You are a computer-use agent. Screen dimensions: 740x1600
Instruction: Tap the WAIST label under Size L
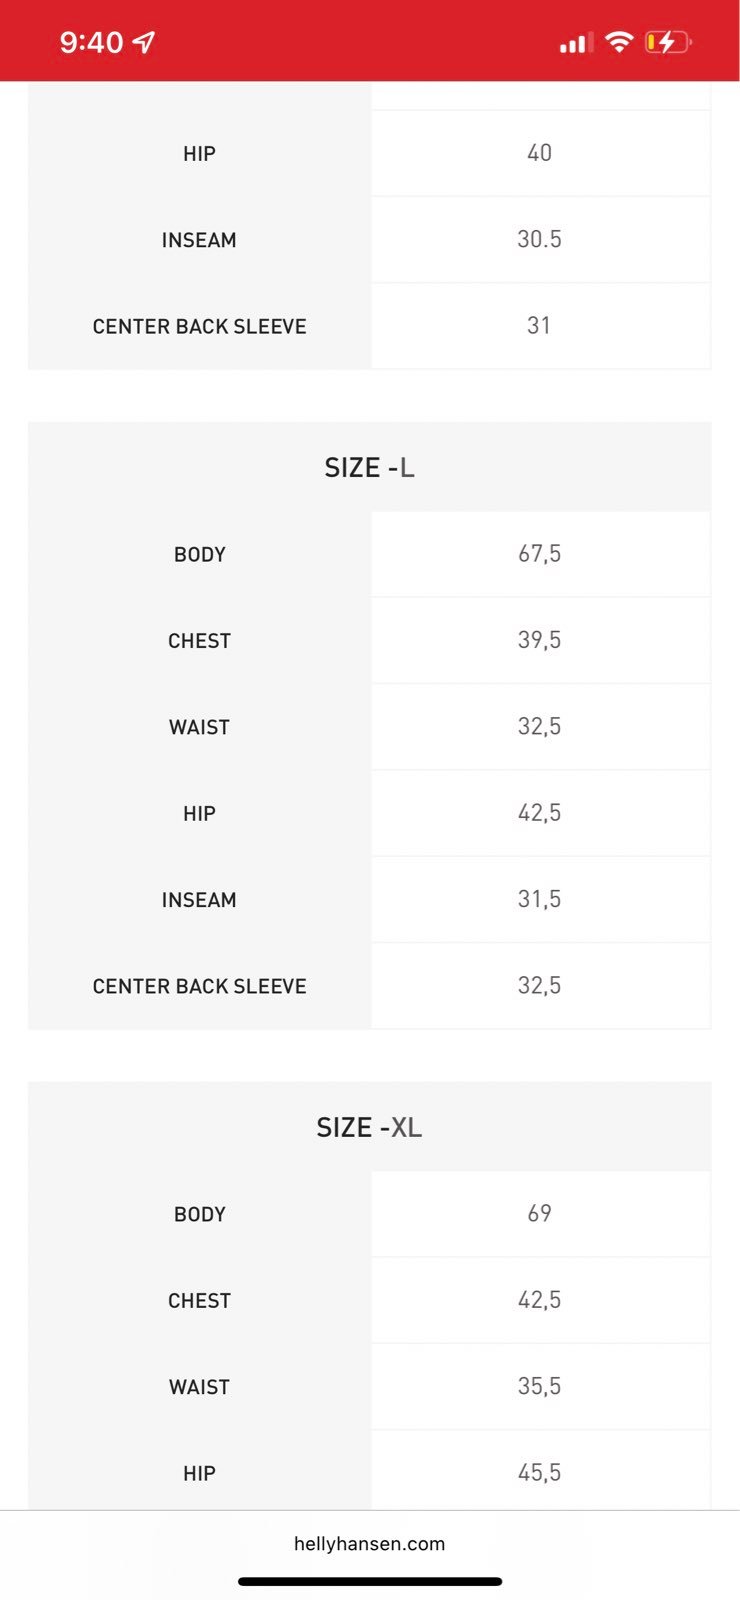click(x=199, y=727)
